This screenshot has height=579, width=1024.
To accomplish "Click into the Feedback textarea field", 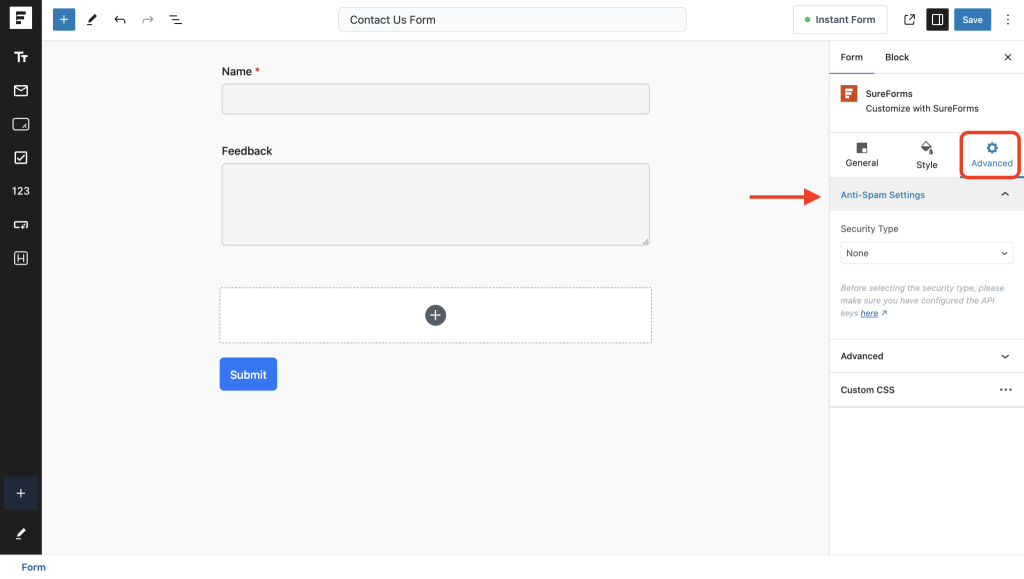I will click(x=435, y=204).
